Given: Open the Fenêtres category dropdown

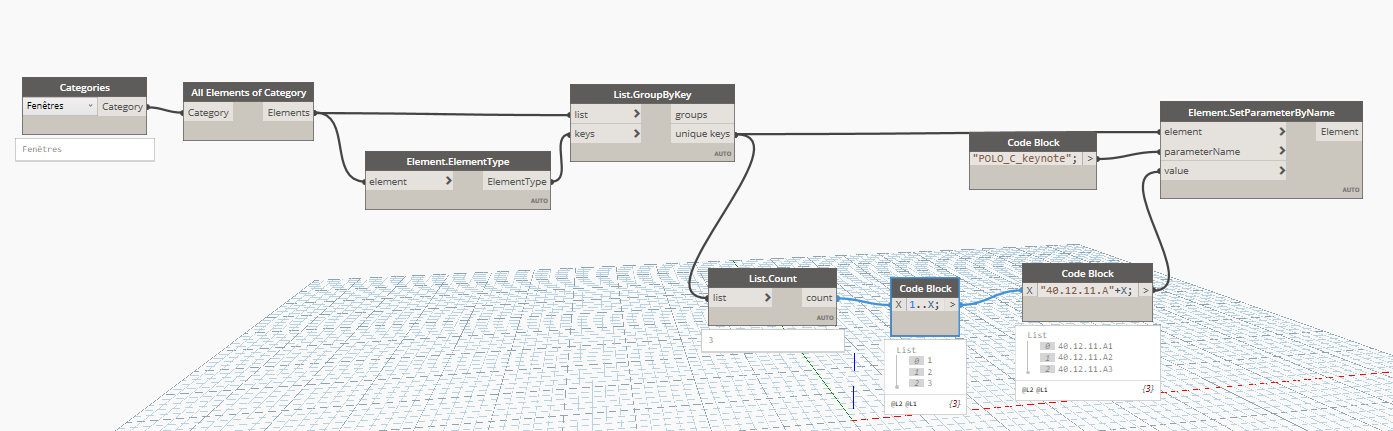Looking at the screenshot, I should click(x=60, y=106).
